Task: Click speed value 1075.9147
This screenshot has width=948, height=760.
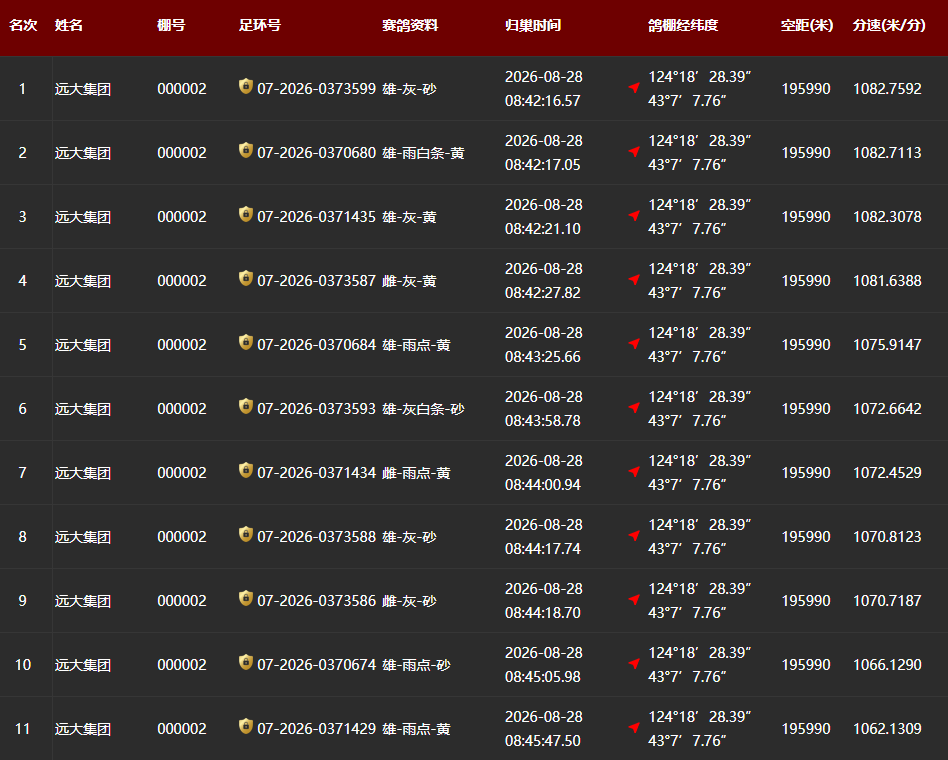Action: pyautogui.click(x=887, y=346)
